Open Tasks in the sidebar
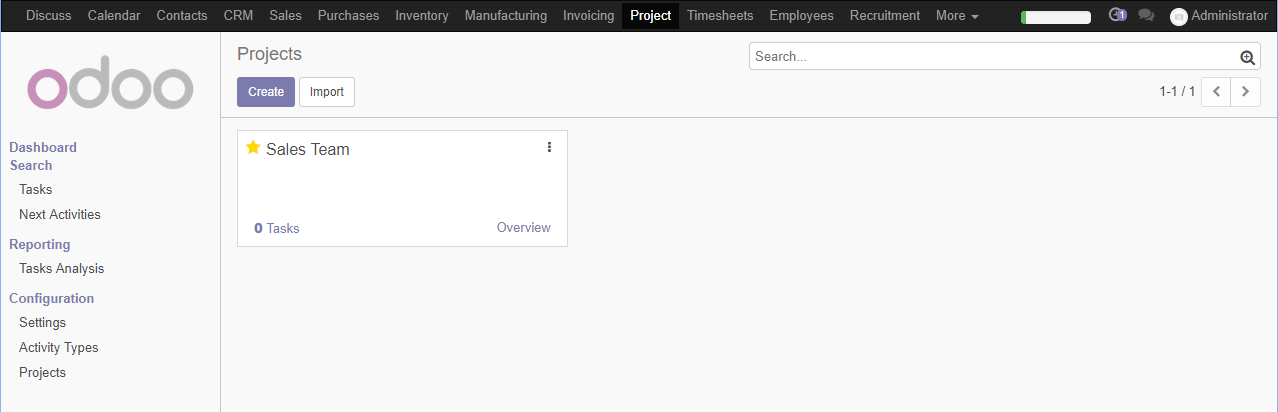Image resolution: width=1278 pixels, height=412 pixels. tap(36, 189)
